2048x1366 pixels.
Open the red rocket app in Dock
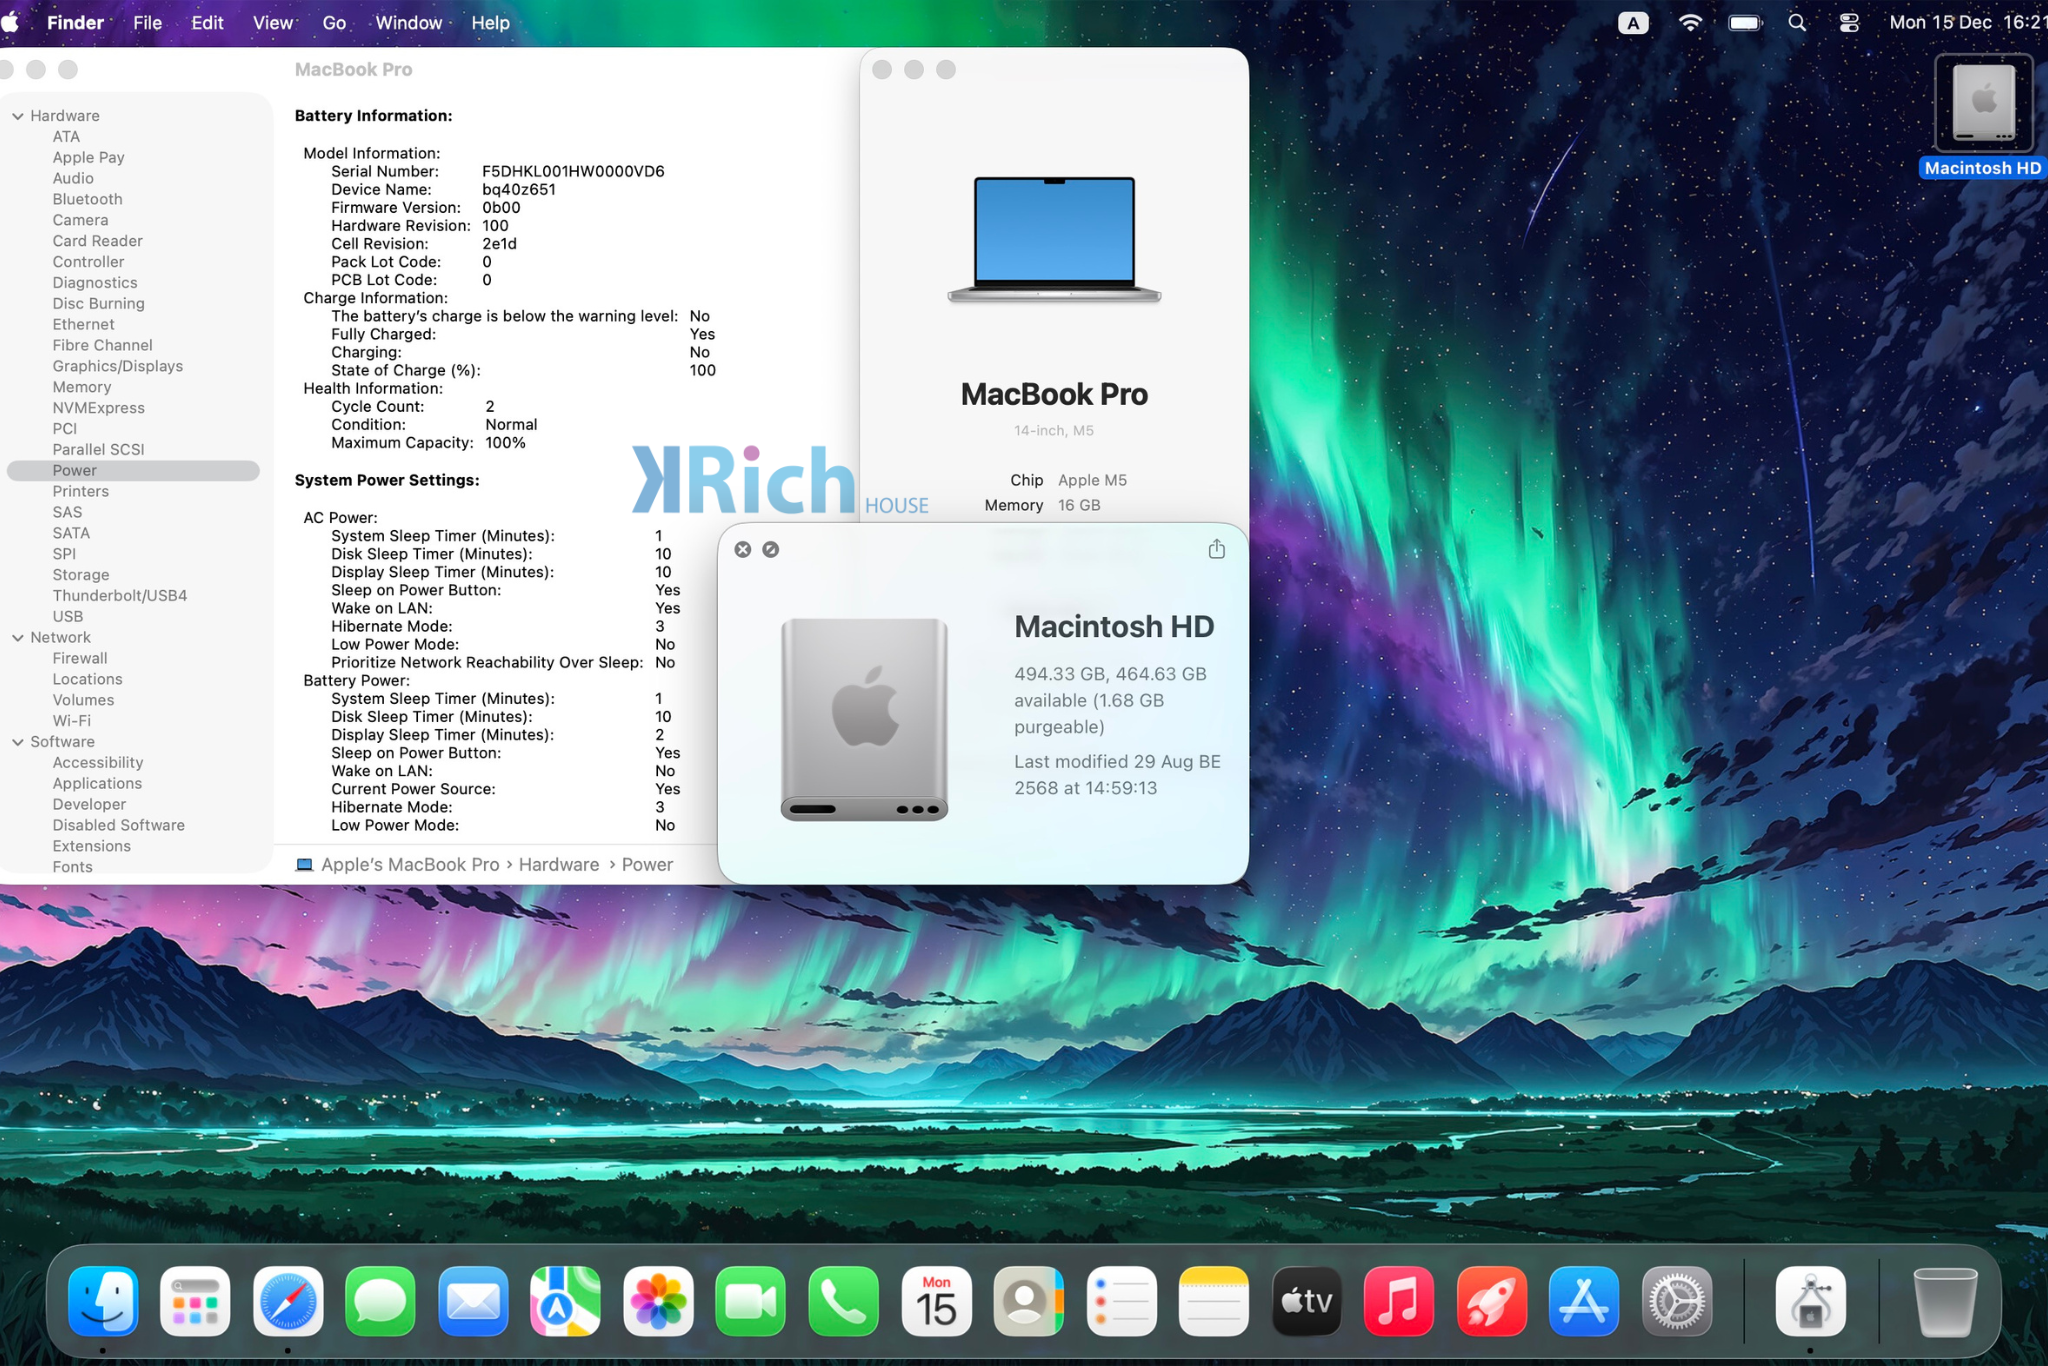[x=1491, y=1302]
